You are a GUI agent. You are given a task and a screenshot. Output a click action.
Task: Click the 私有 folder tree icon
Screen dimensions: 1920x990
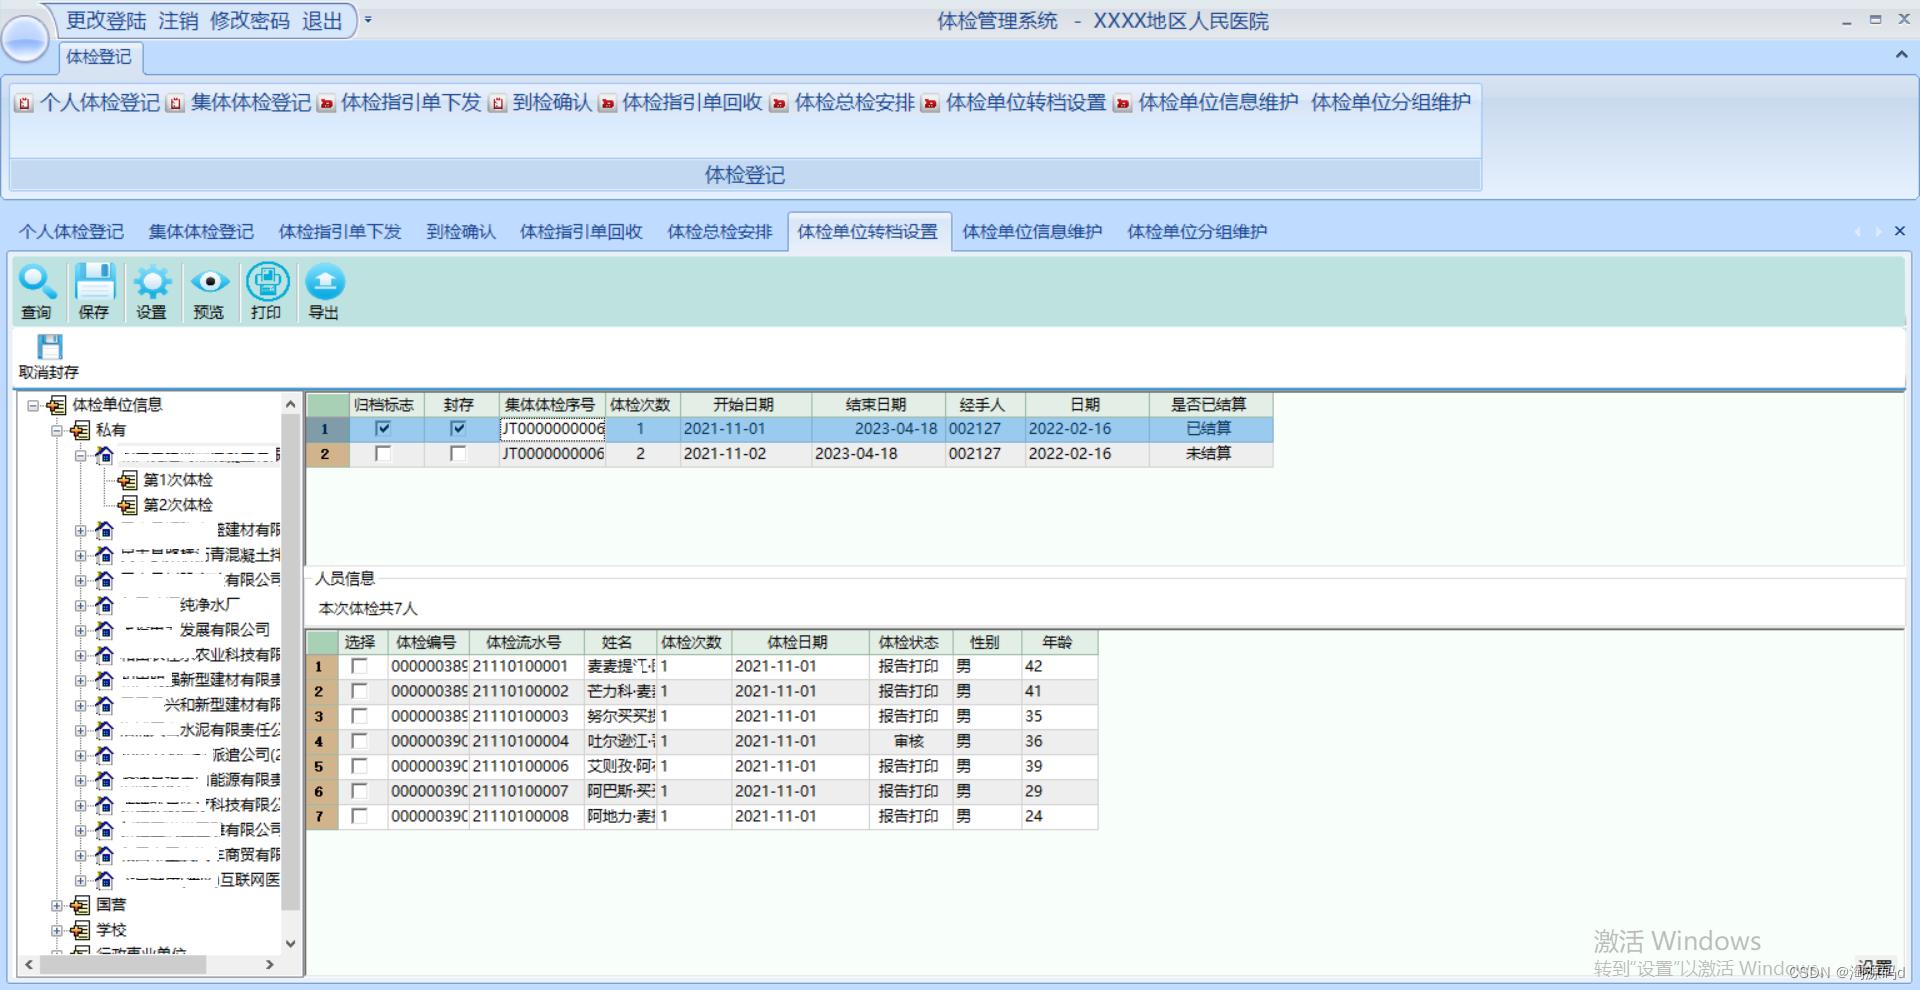coord(80,430)
